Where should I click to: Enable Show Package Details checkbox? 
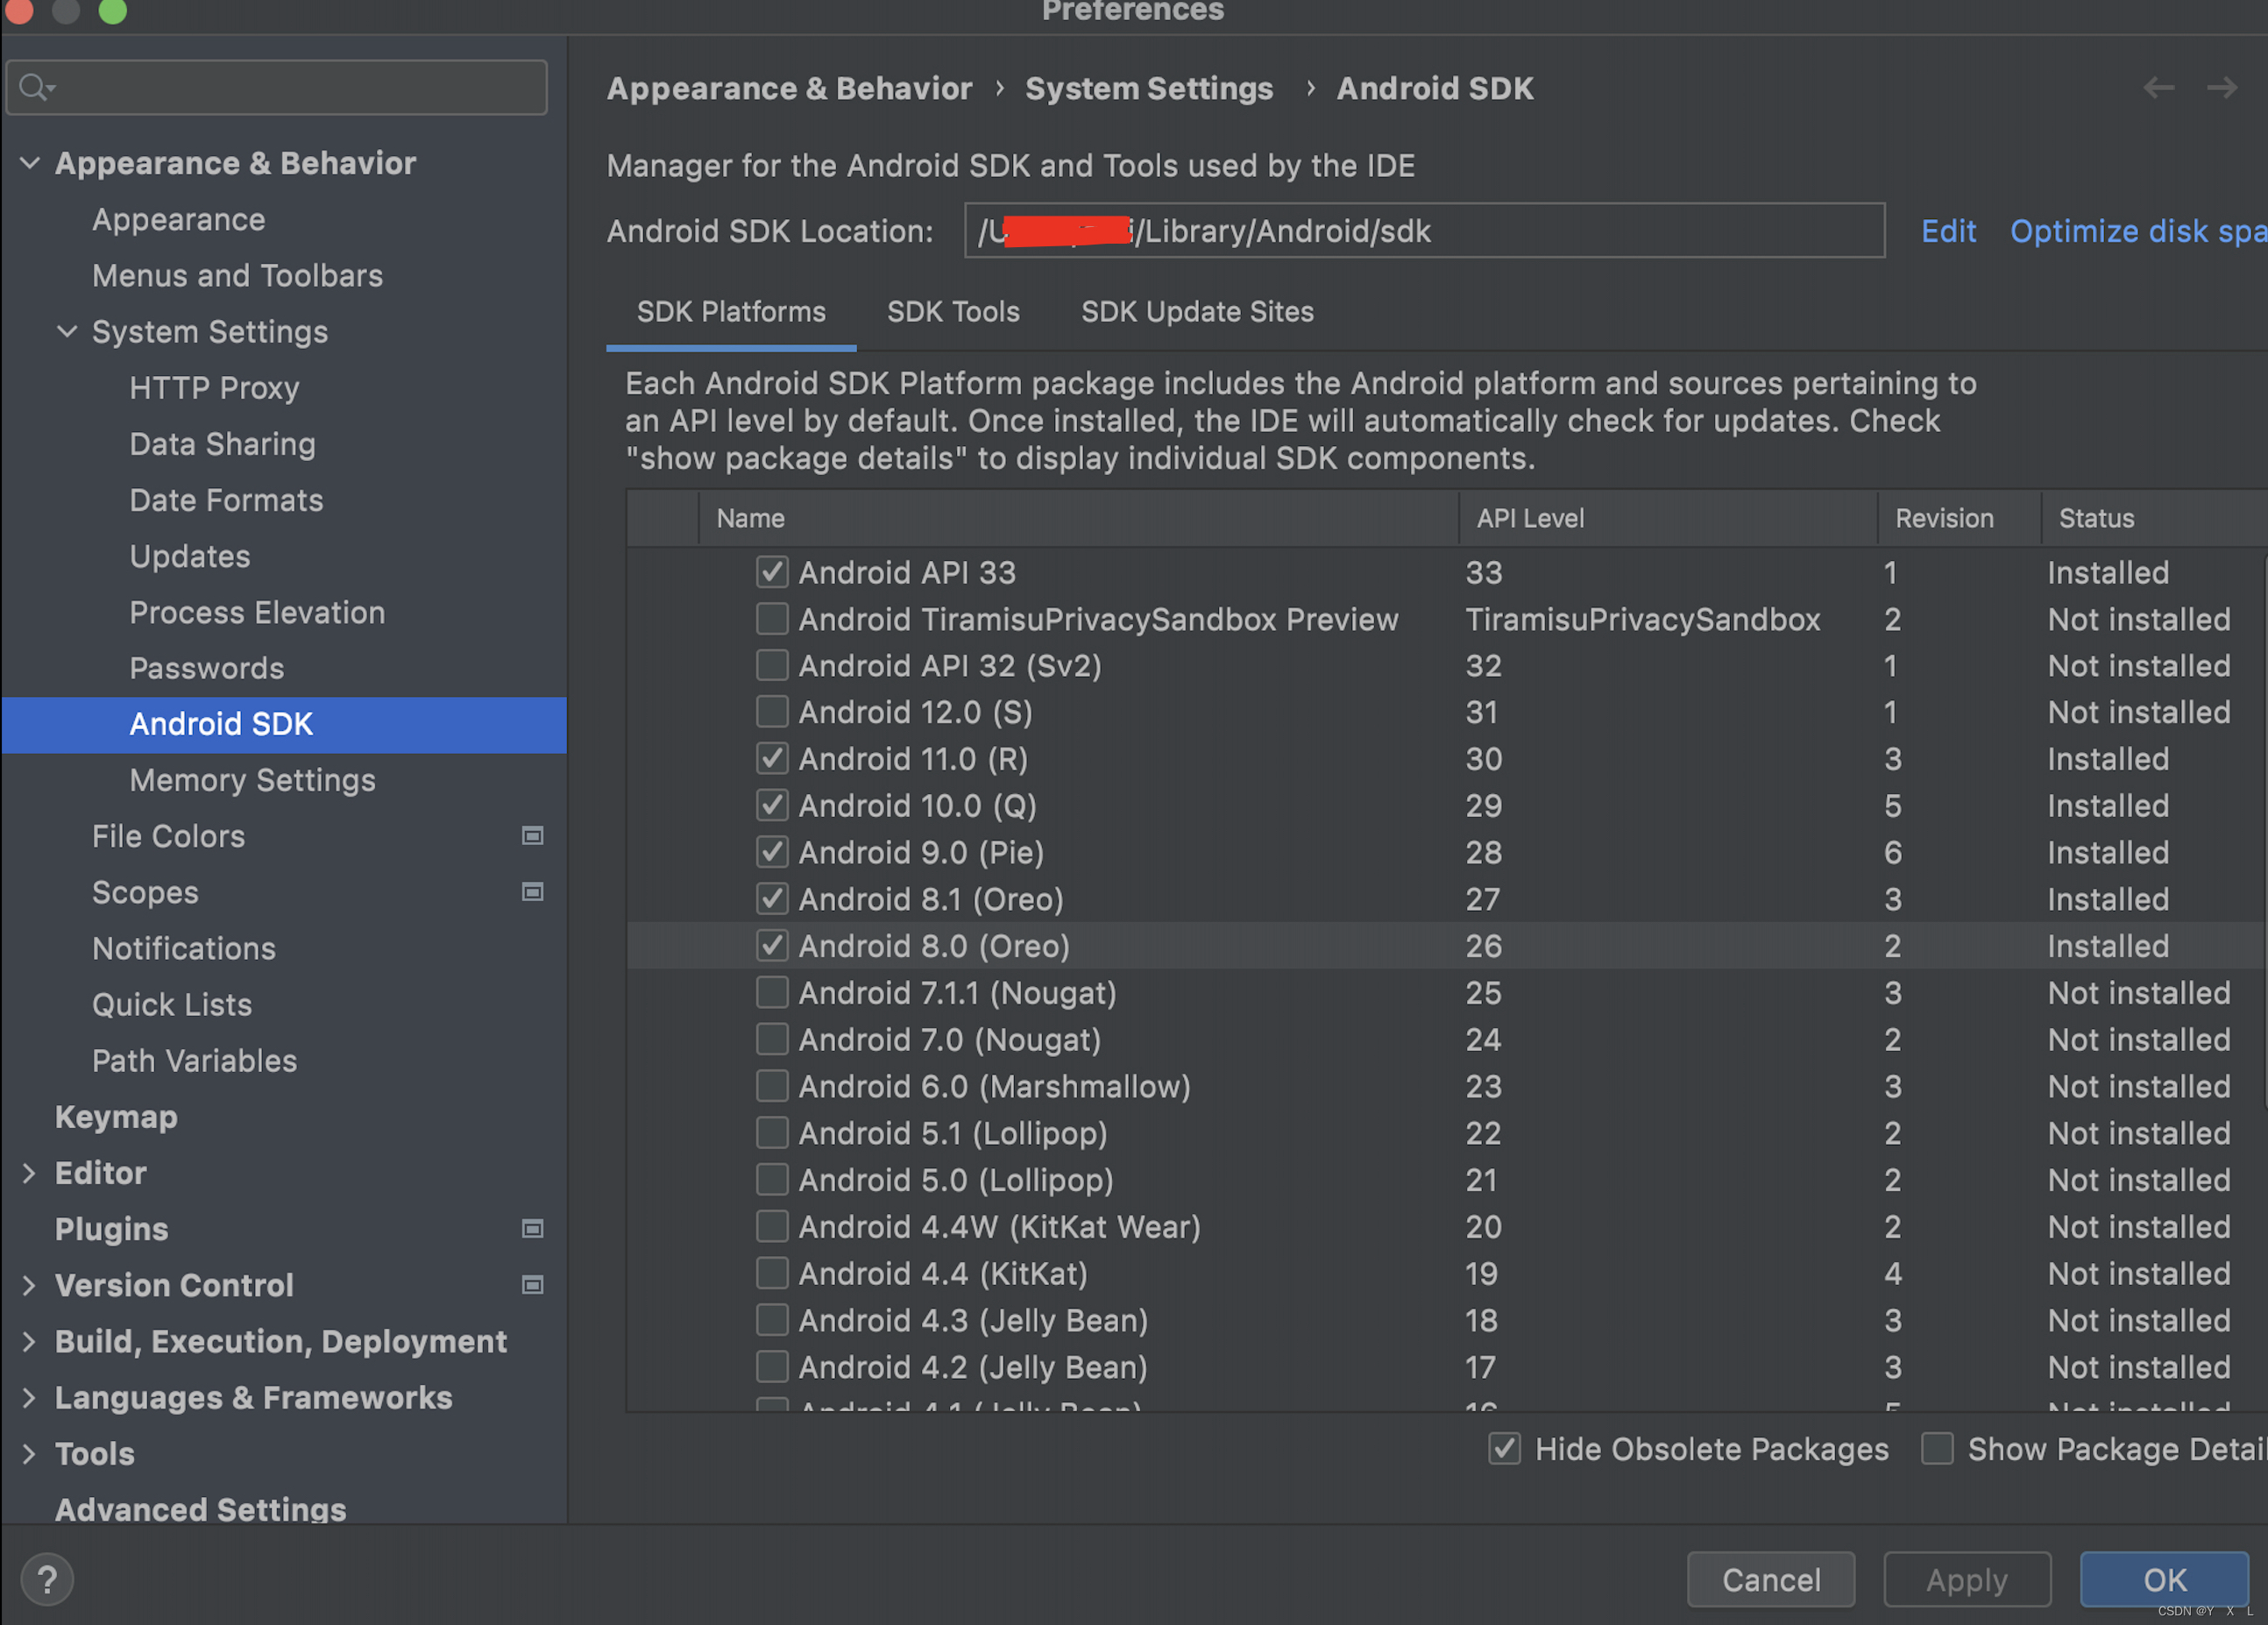pyautogui.click(x=1937, y=1448)
